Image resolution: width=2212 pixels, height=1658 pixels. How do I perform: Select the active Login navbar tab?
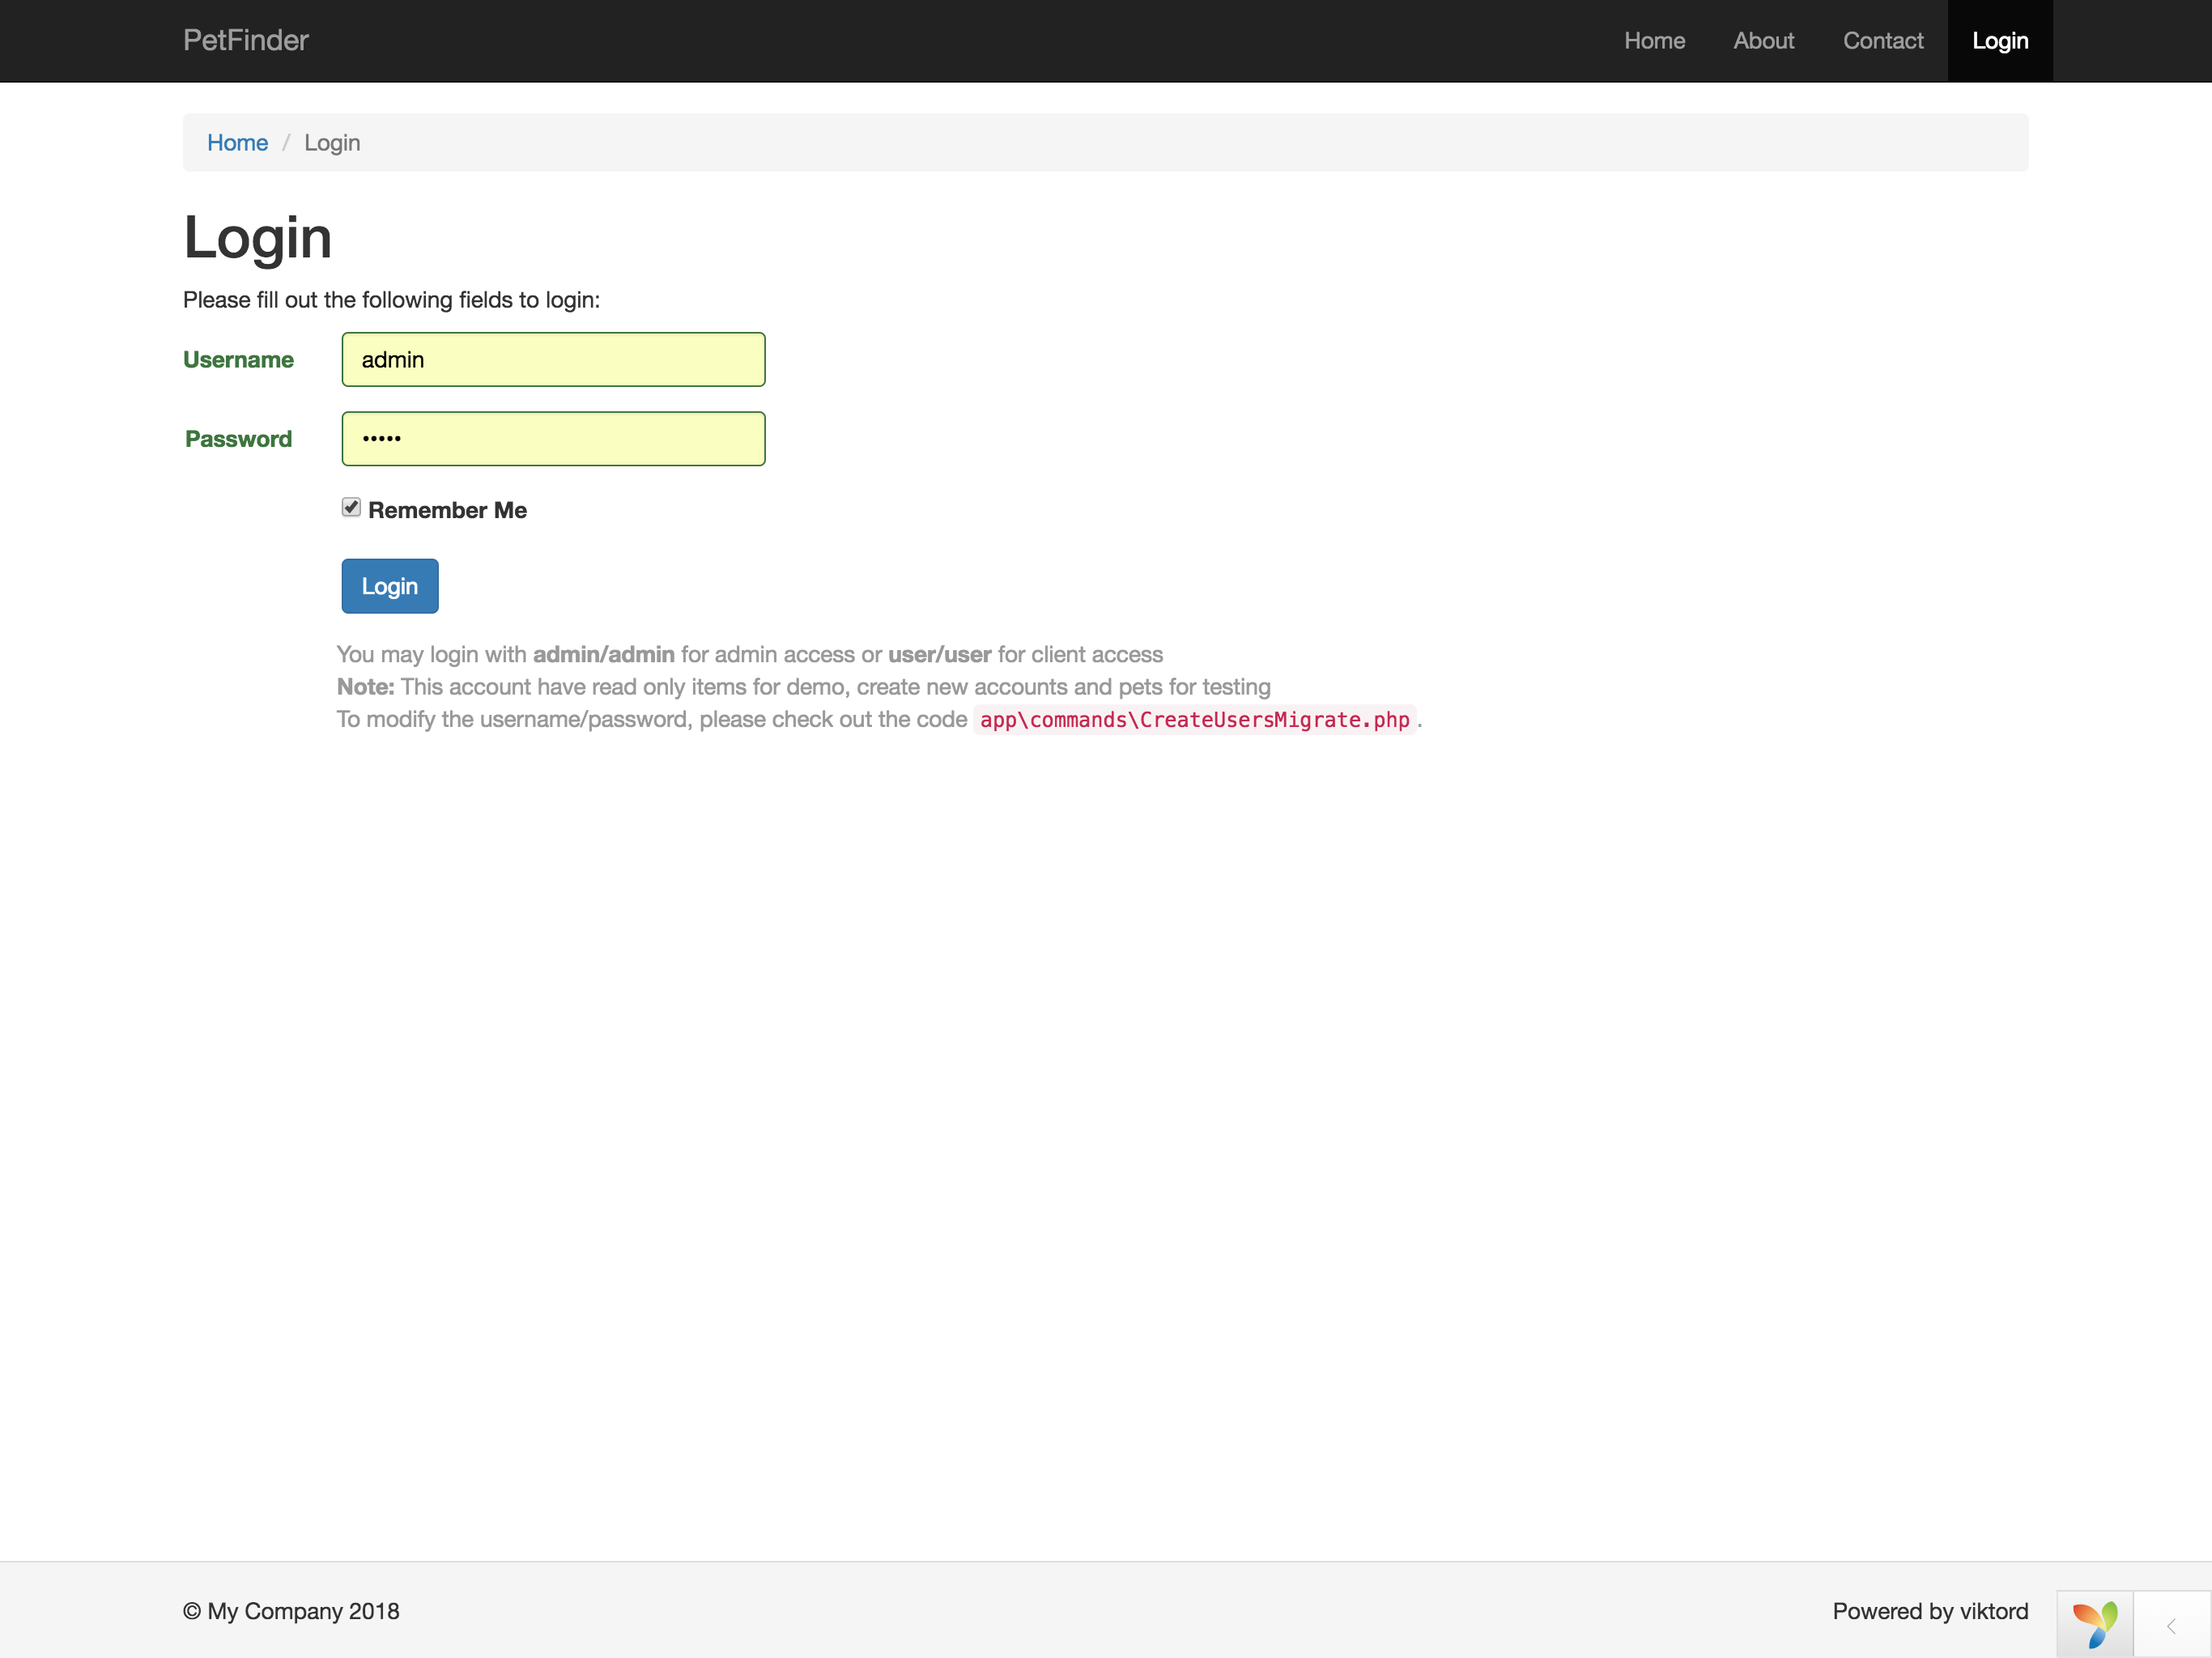[2000, 41]
